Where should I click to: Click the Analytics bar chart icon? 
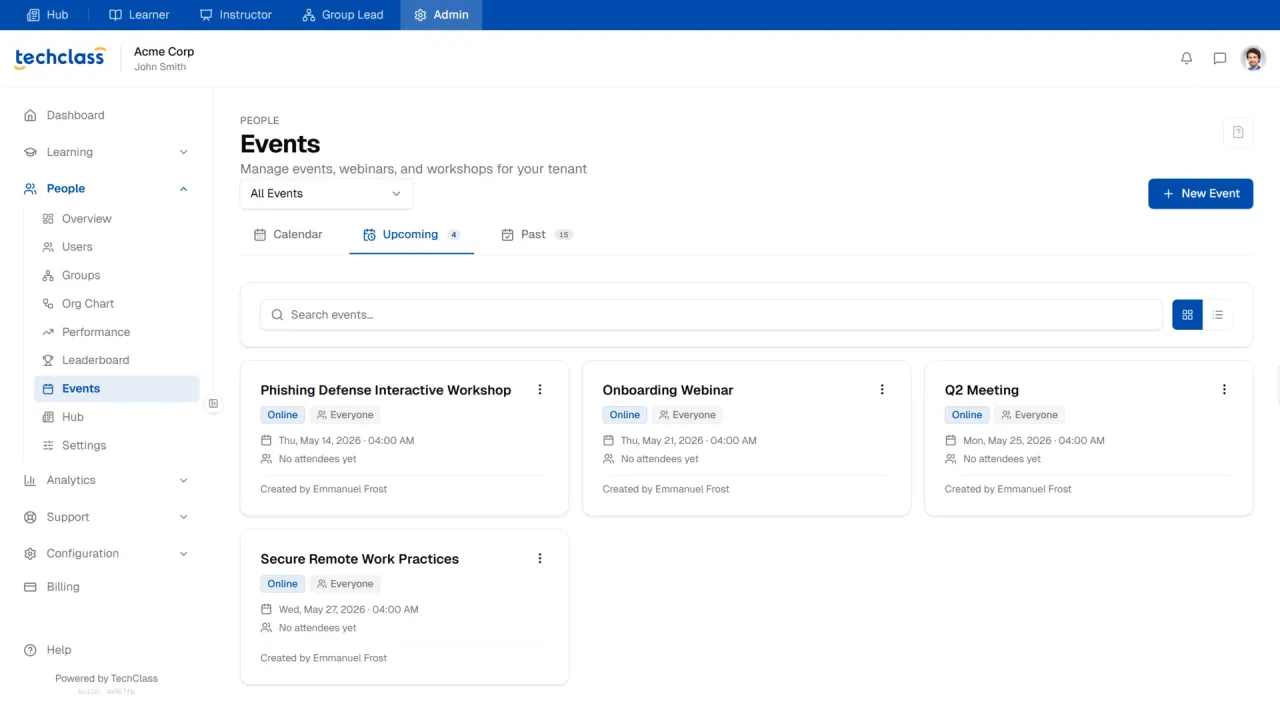(30, 480)
